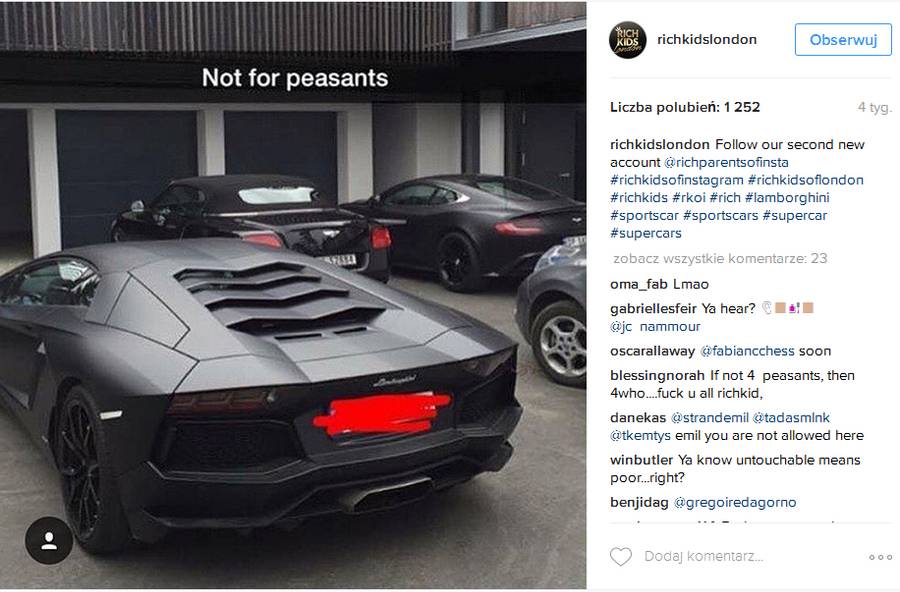Open the @richparentsofinsta mention
The height and width of the screenshot is (592, 900).
pyautogui.click(x=726, y=162)
